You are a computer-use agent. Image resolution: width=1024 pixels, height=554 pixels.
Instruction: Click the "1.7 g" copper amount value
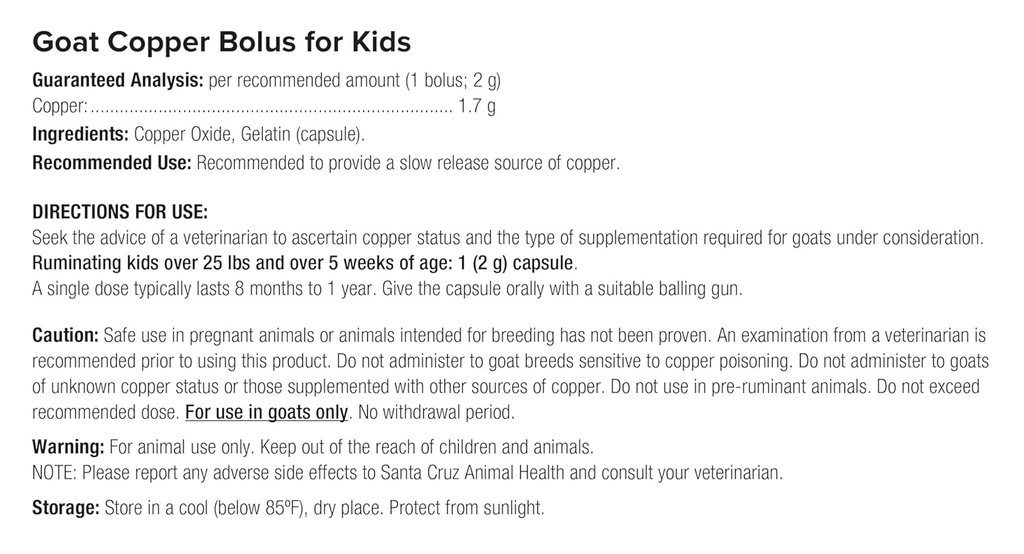click(x=477, y=106)
